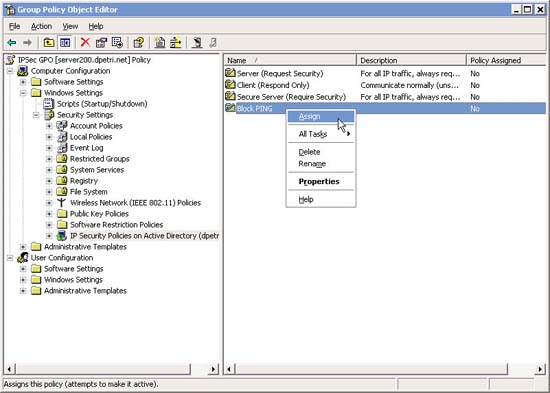Select Software Restriction Policies tree item
This screenshot has width=550, height=393.
point(116,225)
